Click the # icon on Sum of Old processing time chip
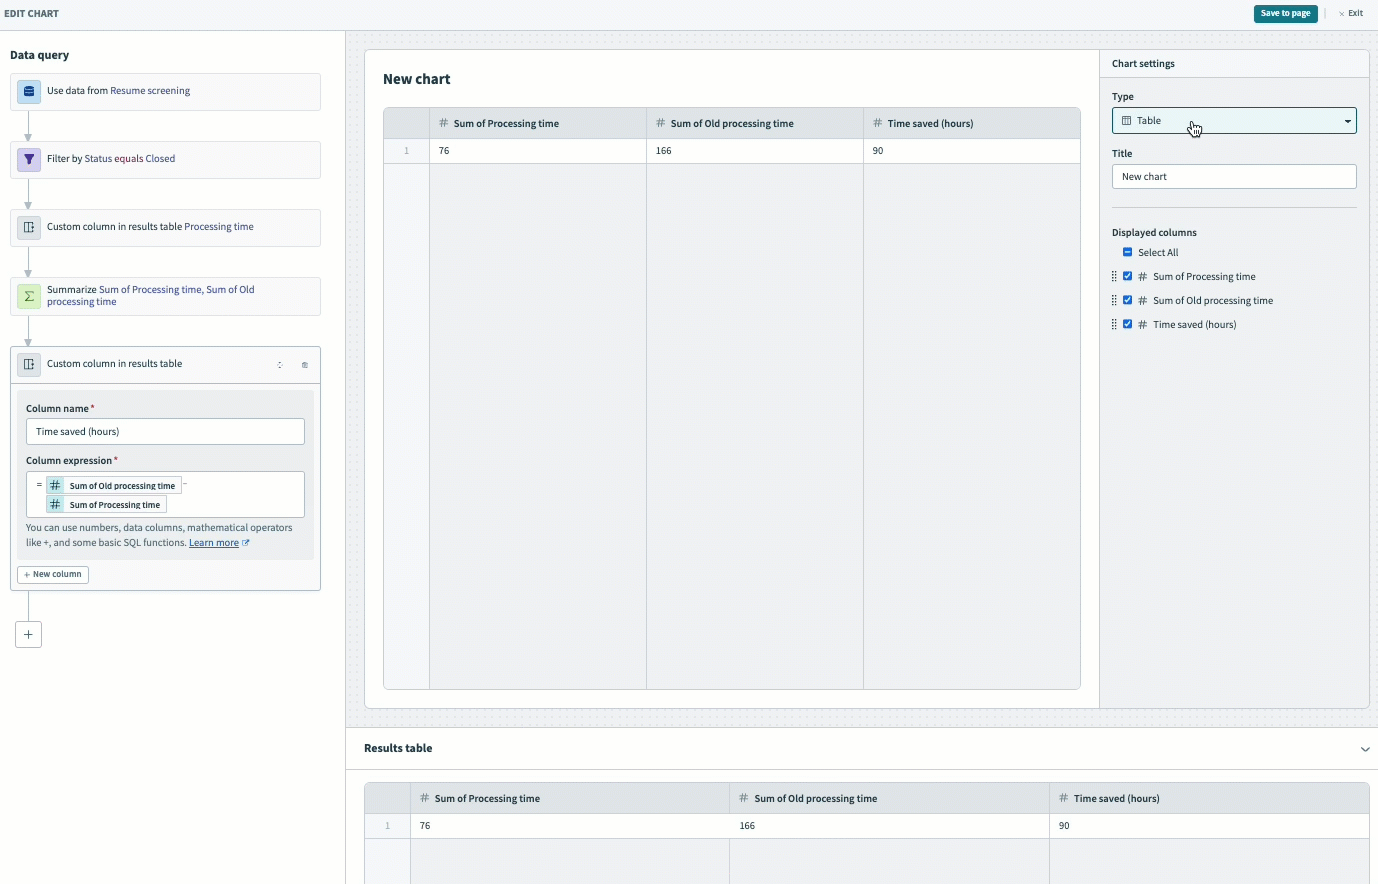This screenshot has height=884, width=1378. 55,485
